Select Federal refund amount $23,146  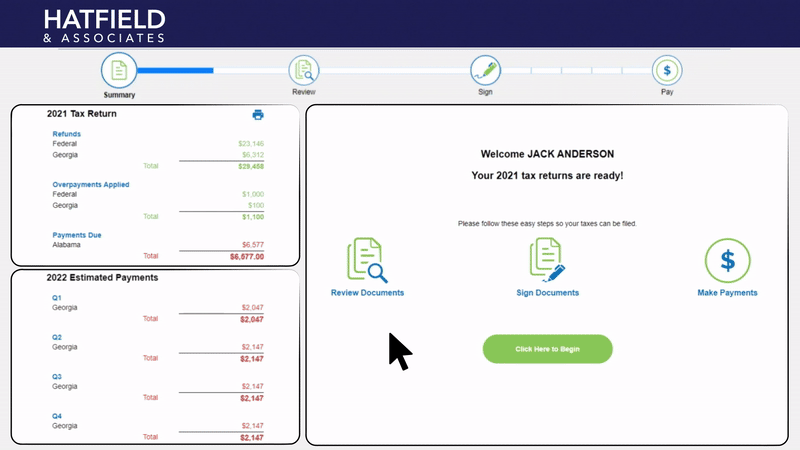[x=251, y=144]
